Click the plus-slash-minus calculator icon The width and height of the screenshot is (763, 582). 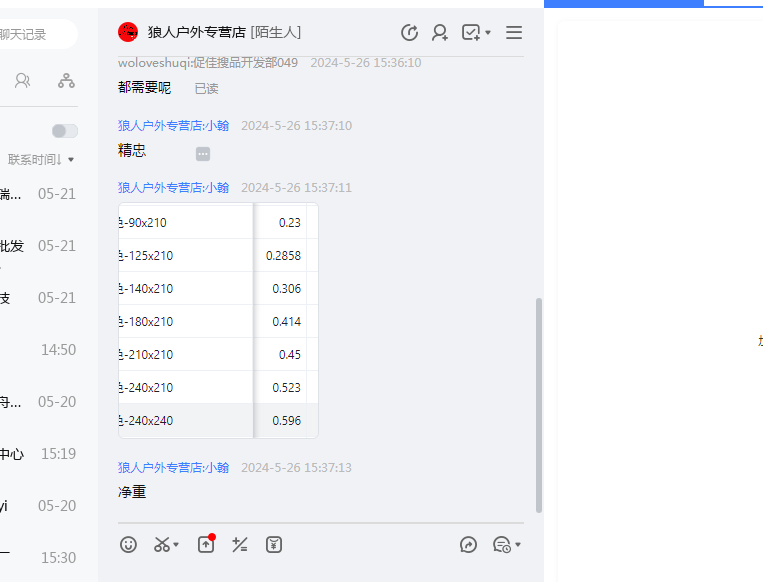pos(240,545)
